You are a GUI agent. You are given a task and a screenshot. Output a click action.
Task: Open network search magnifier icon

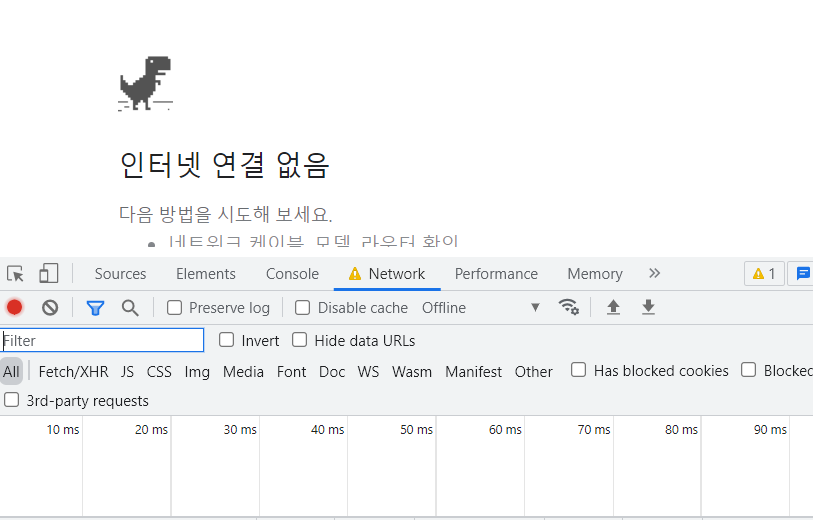pyautogui.click(x=130, y=308)
